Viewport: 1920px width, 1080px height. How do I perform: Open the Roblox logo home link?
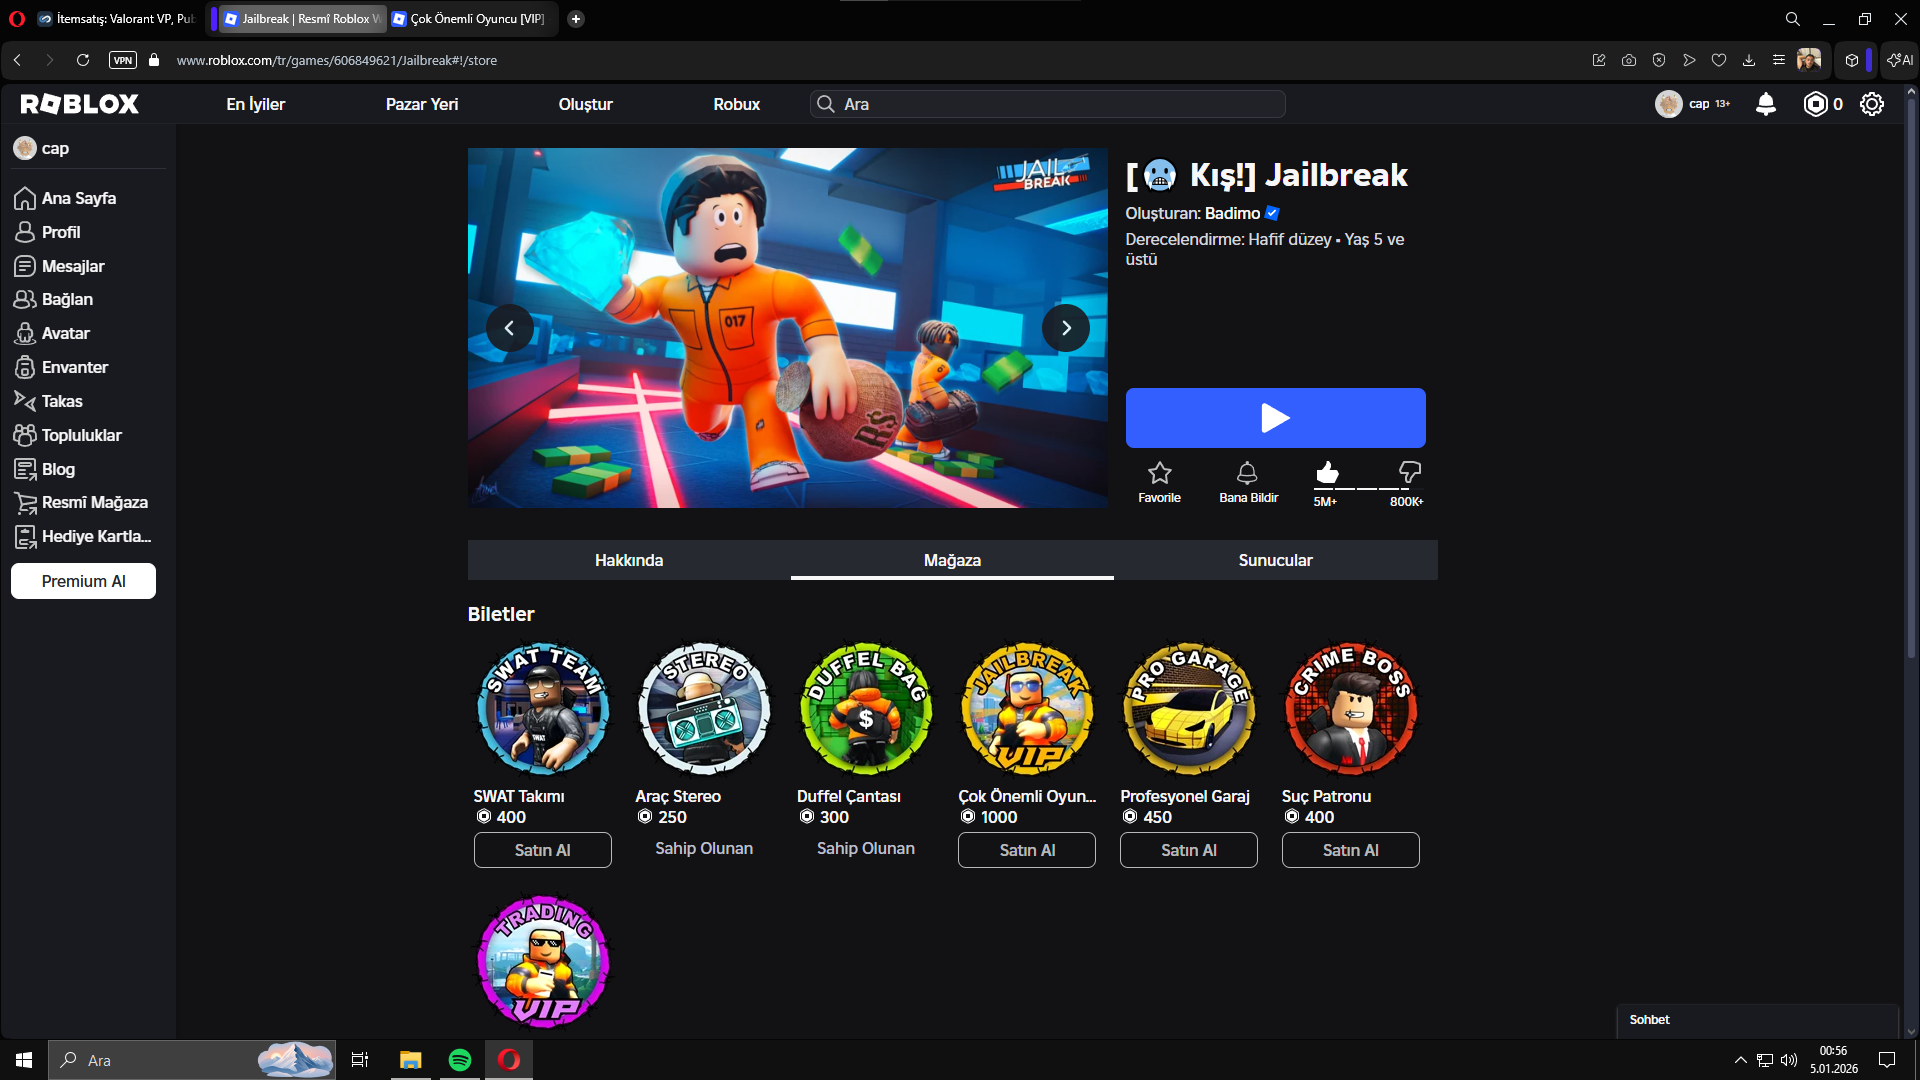[x=79, y=104]
